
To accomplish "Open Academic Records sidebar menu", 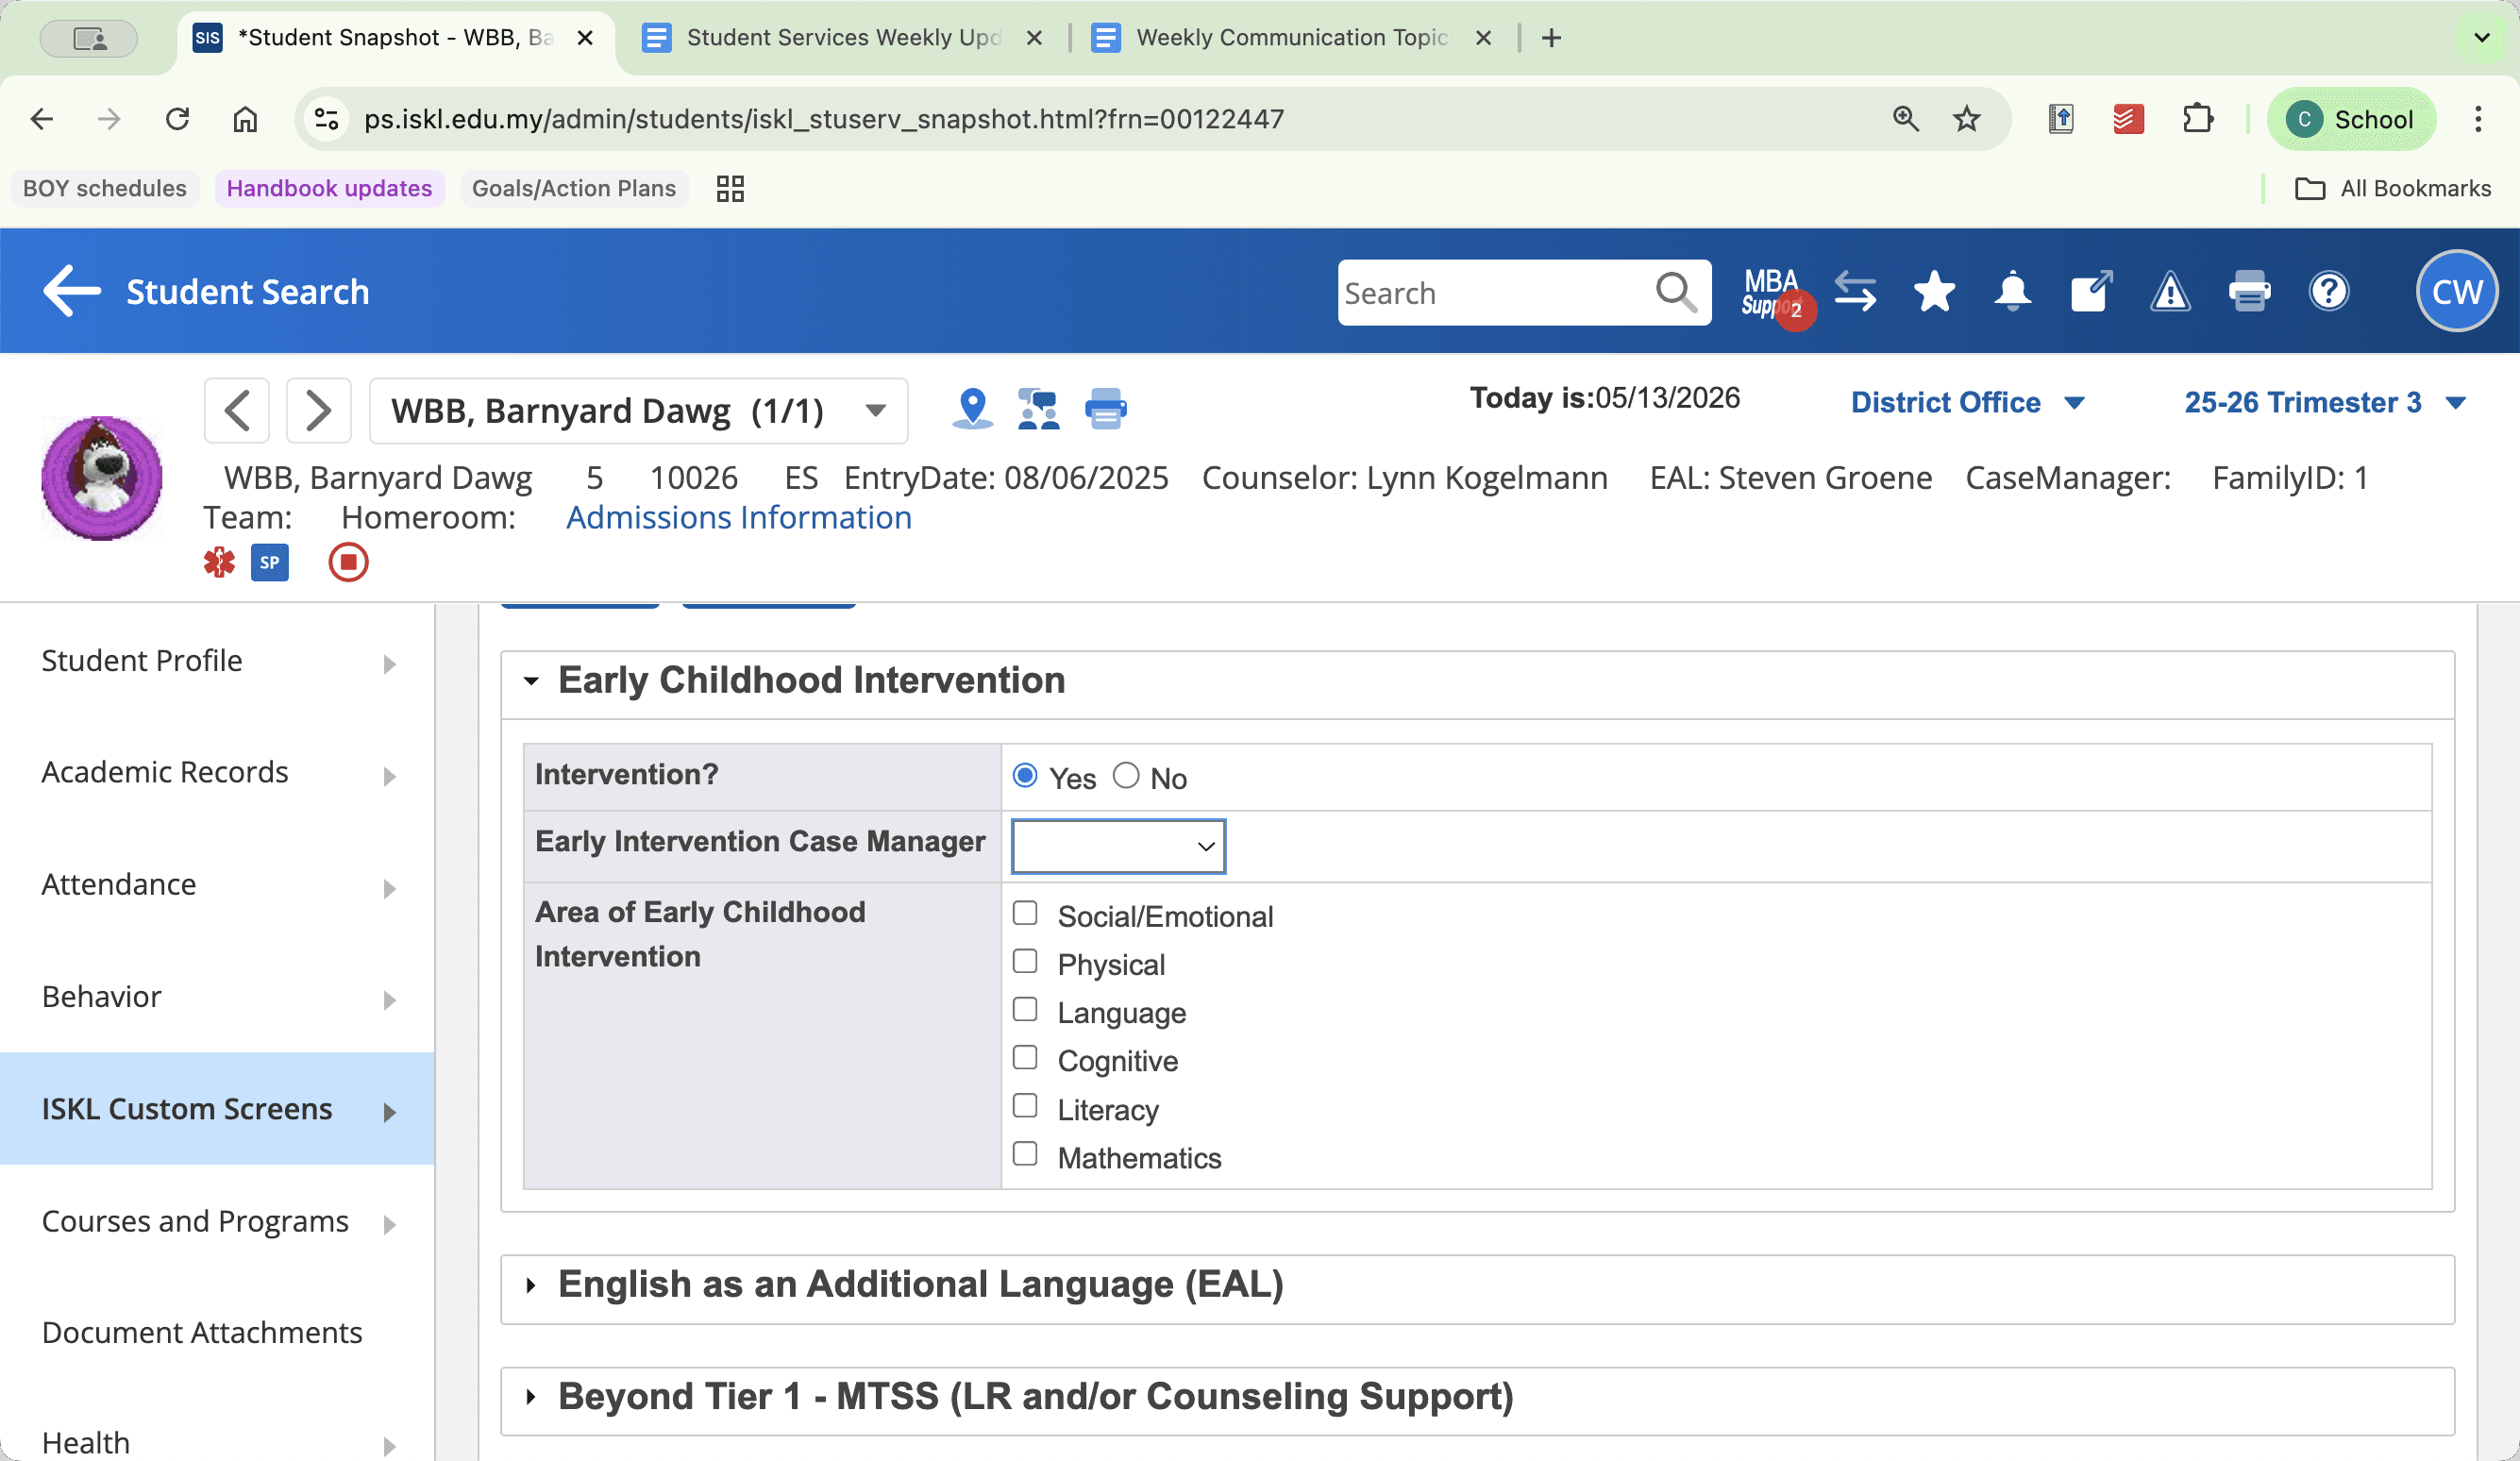I will point(218,773).
